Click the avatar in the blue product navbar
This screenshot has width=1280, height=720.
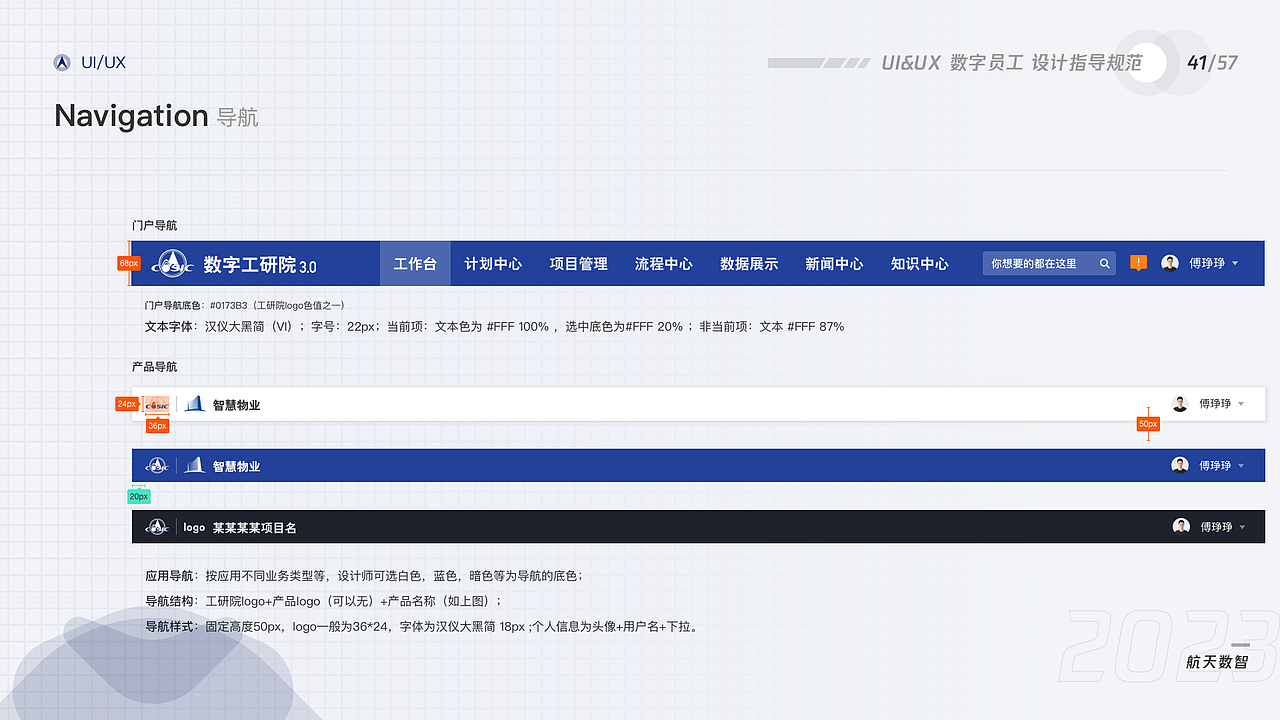[1181, 465]
